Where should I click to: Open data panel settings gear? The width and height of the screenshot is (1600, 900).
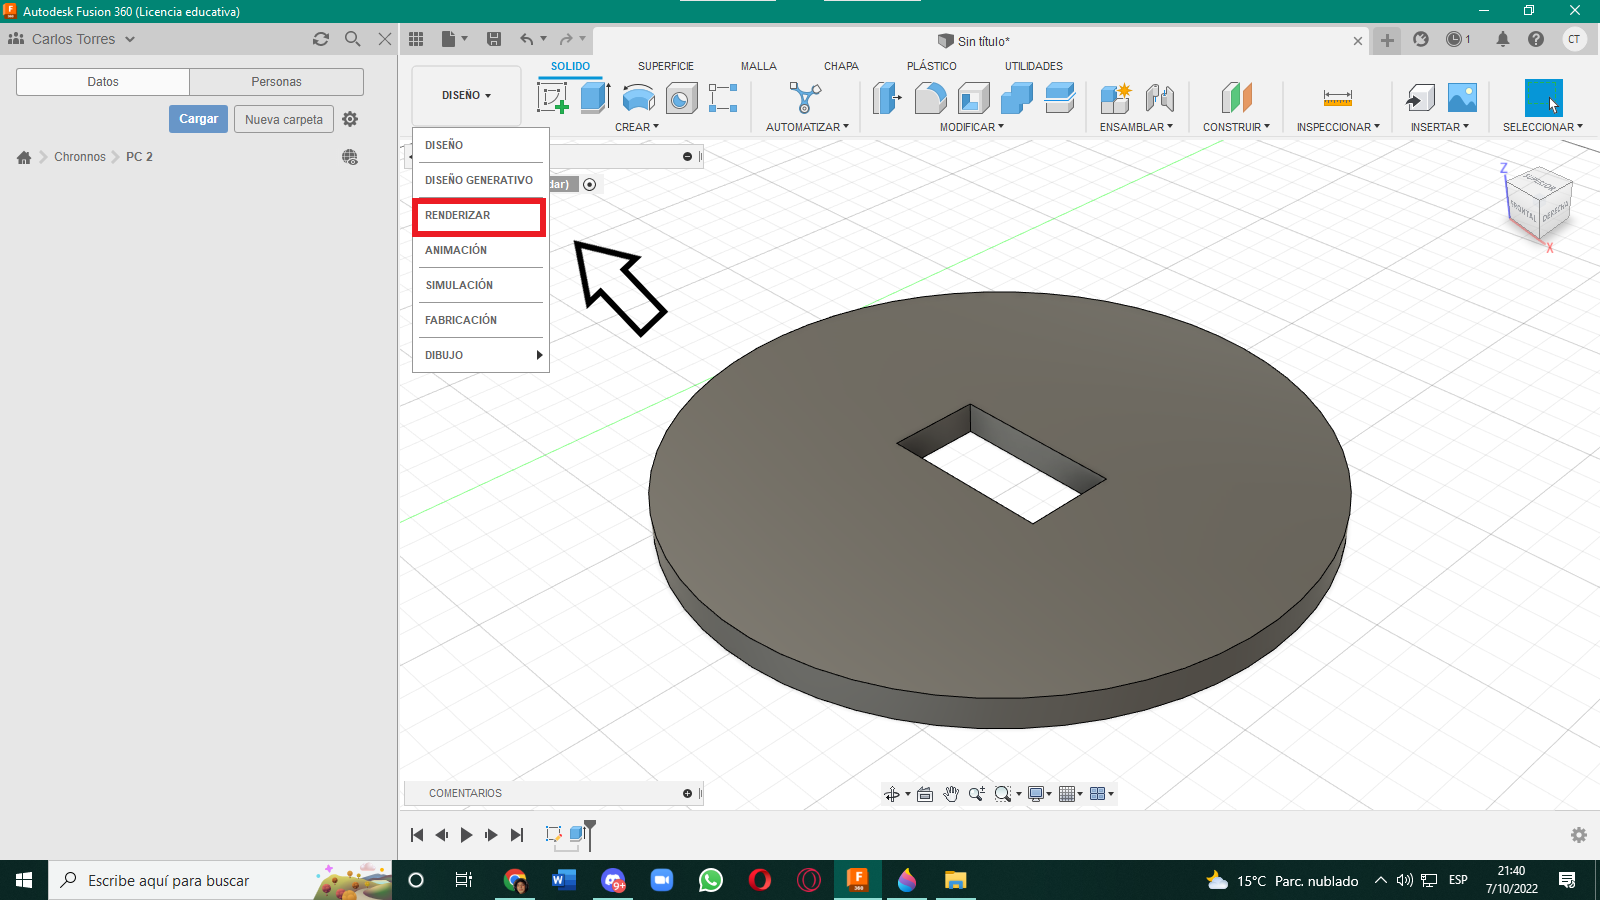click(350, 119)
